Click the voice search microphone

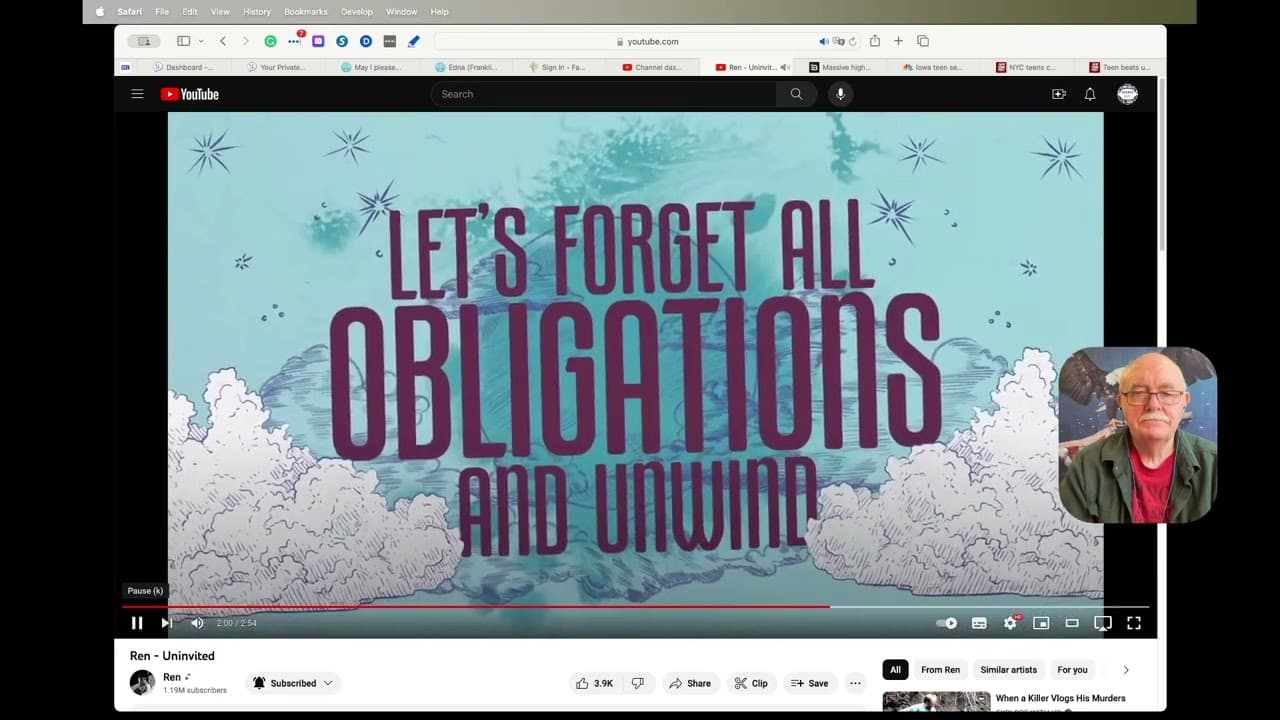point(840,94)
